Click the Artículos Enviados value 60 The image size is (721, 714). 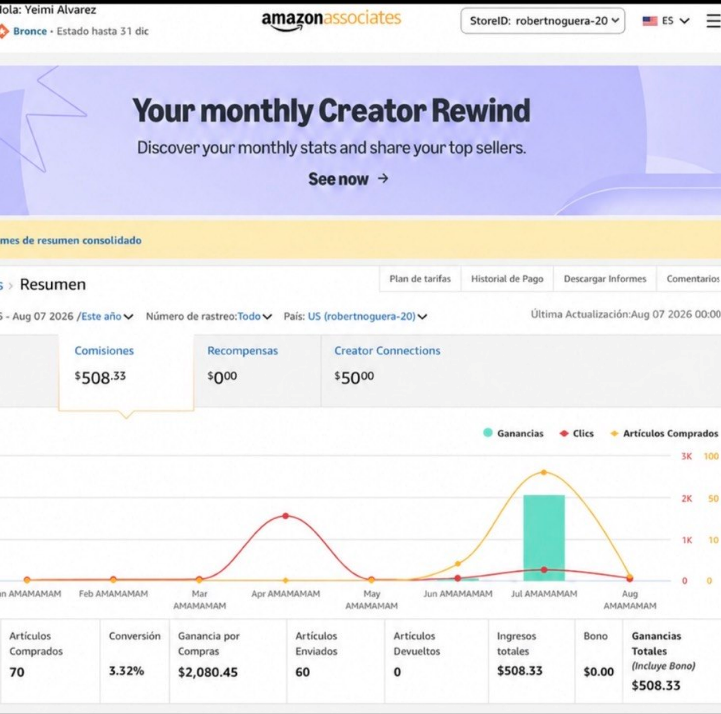(303, 672)
